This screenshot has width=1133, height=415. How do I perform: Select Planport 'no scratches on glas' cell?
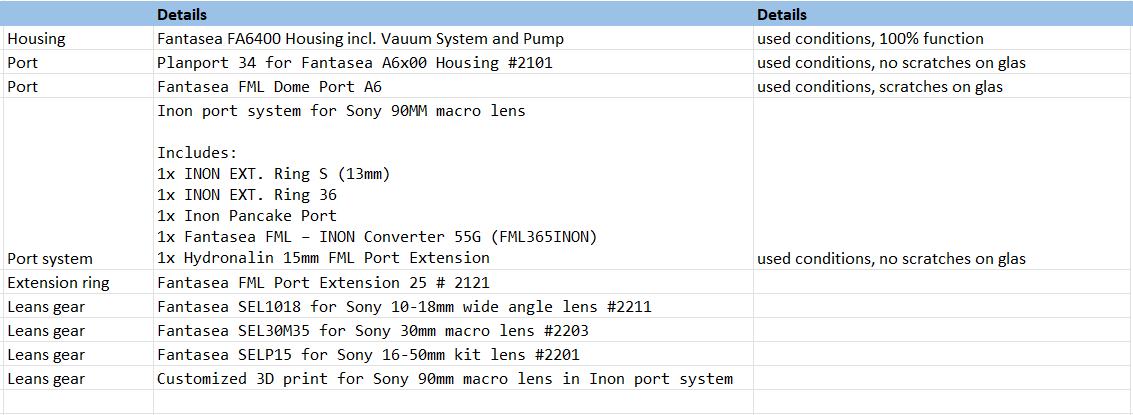[943, 63]
